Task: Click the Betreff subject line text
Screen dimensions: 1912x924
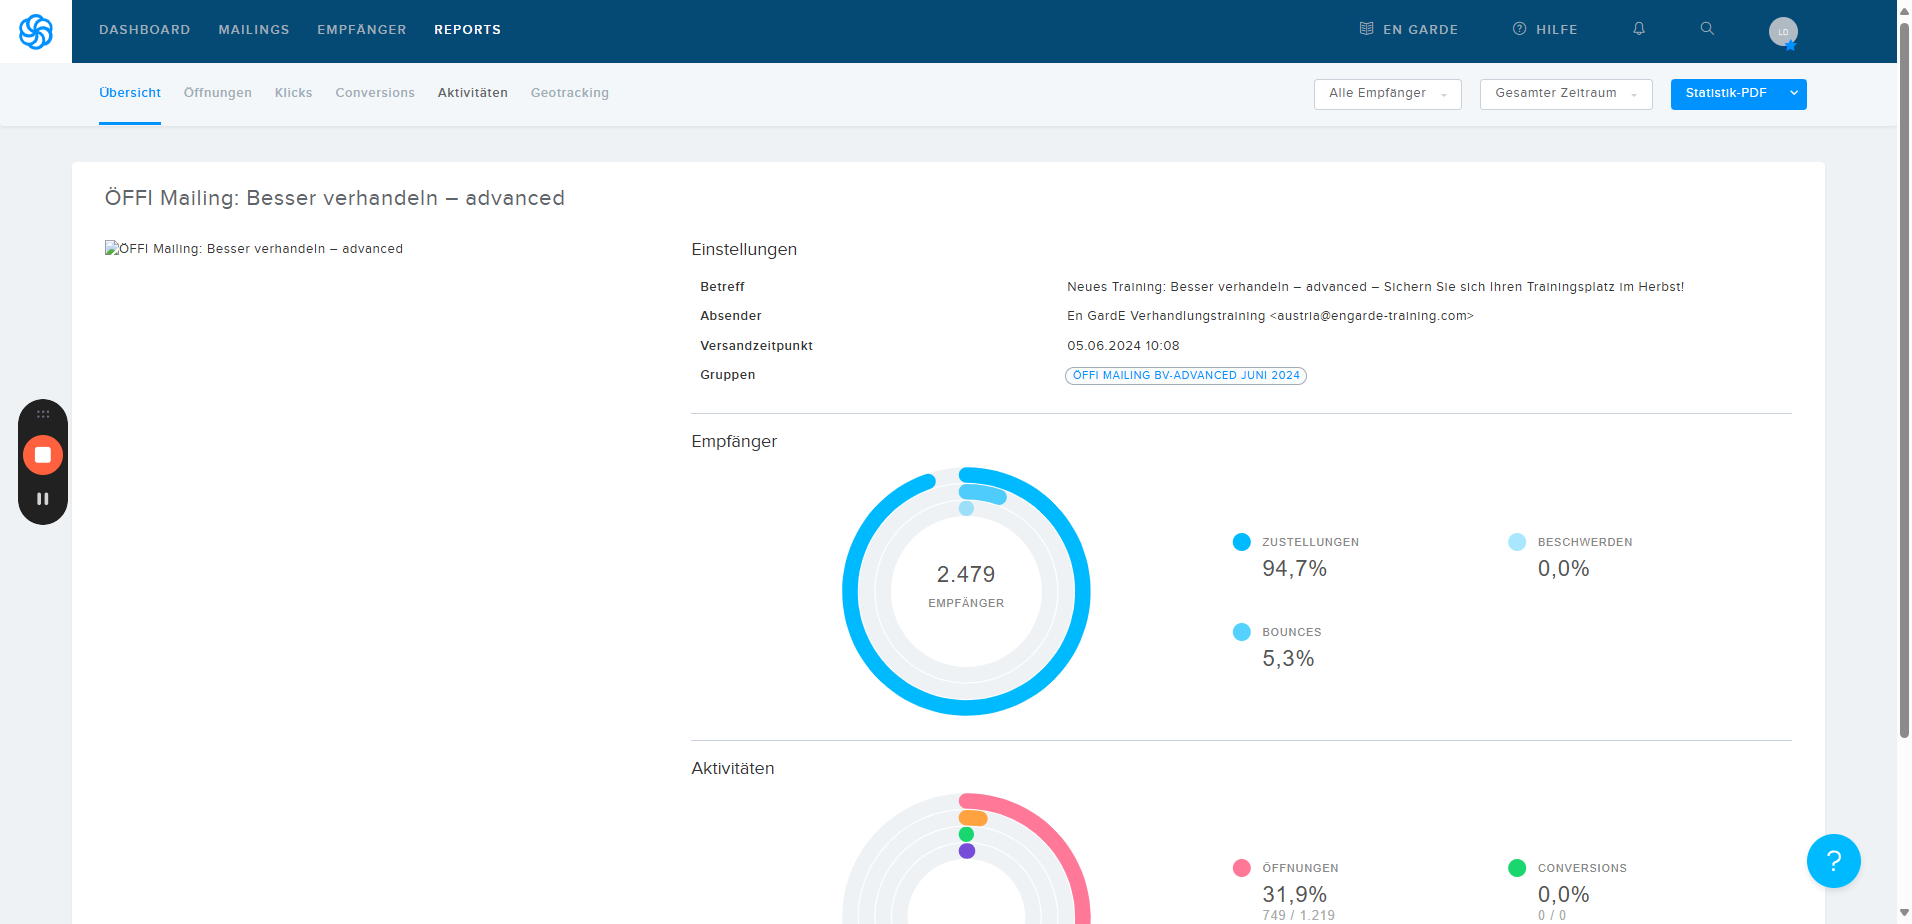Action: [1375, 287]
